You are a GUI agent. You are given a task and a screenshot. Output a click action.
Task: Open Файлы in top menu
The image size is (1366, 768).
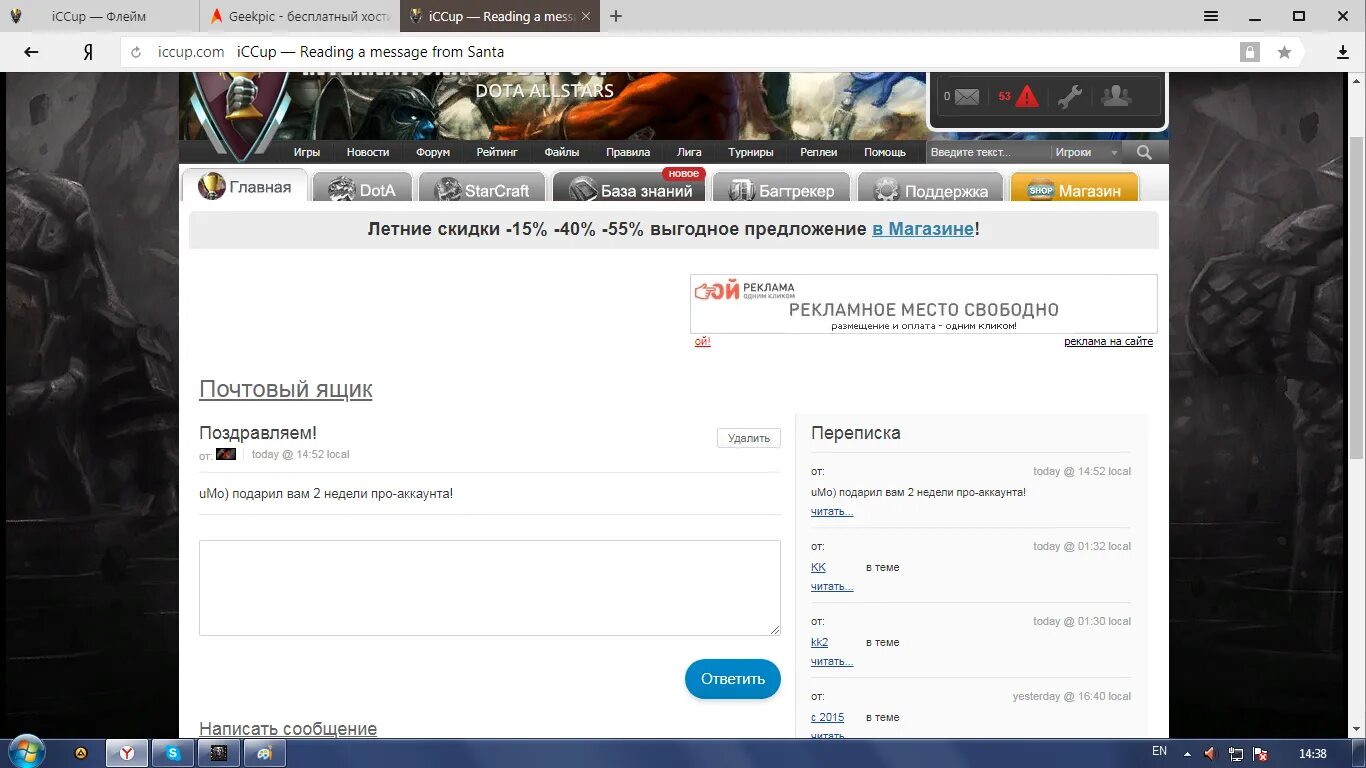(562, 152)
